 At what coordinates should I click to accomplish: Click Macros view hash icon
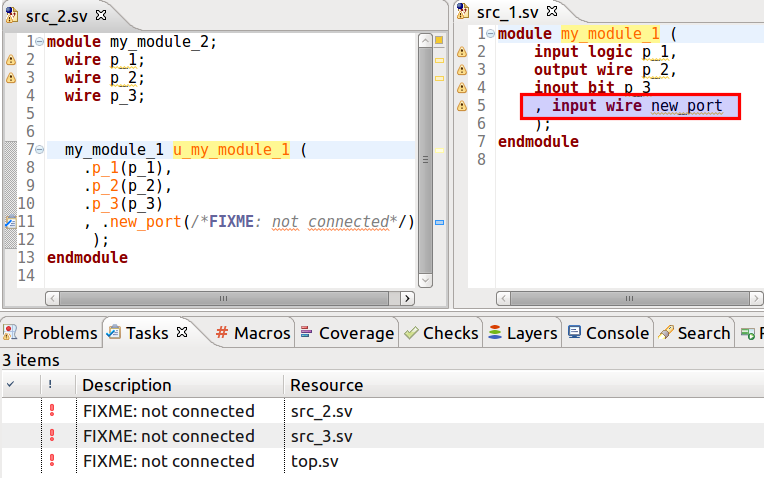[222, 332]
